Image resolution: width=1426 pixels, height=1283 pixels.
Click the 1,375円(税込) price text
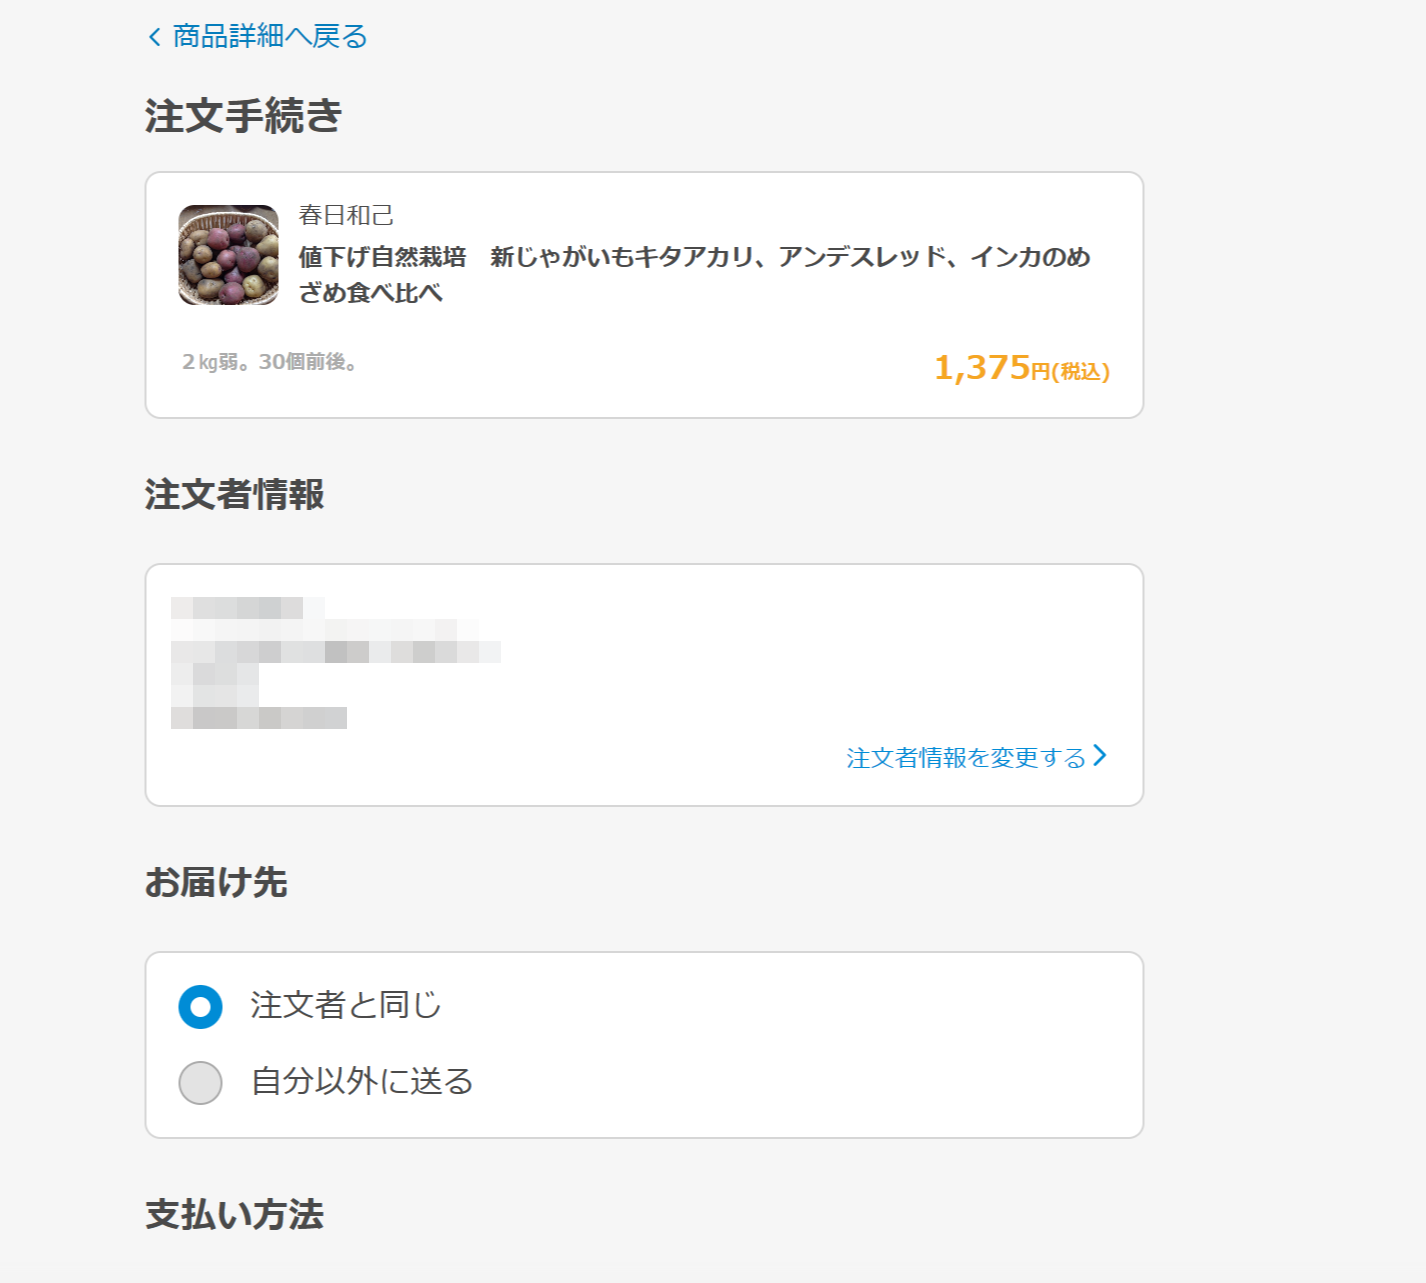click(1021, 368)
